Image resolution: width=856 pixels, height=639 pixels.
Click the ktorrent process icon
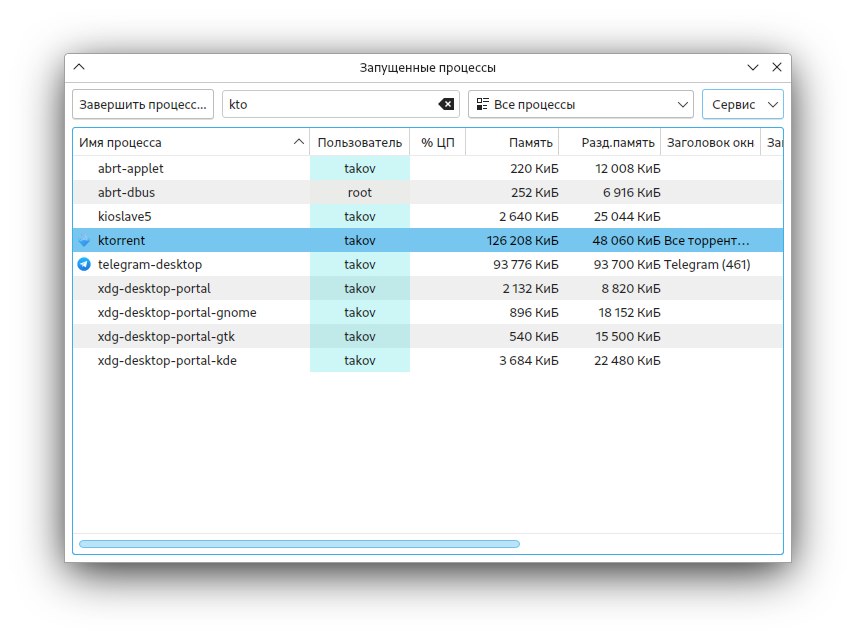[x=84, y=241]
